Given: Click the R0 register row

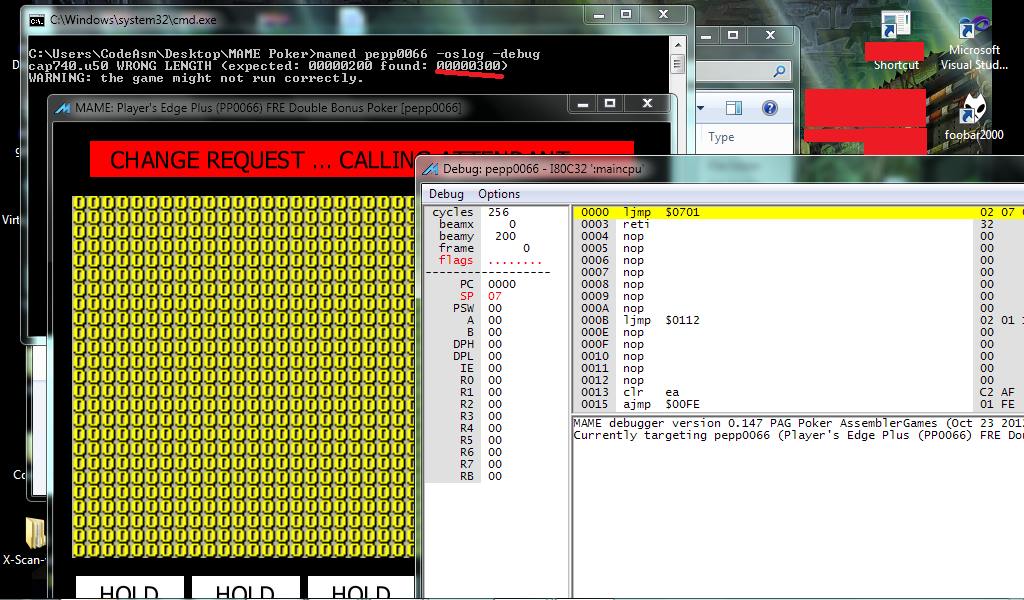Looking at the screenshot, I should [x=496, y=380].
